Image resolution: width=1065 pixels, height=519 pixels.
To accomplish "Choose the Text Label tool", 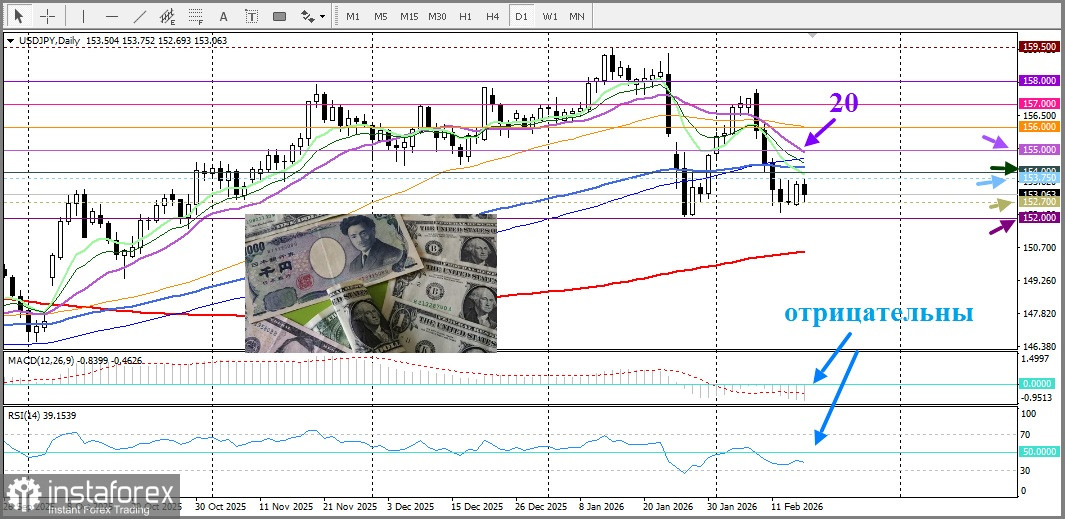I will click(x=251, y=16).
